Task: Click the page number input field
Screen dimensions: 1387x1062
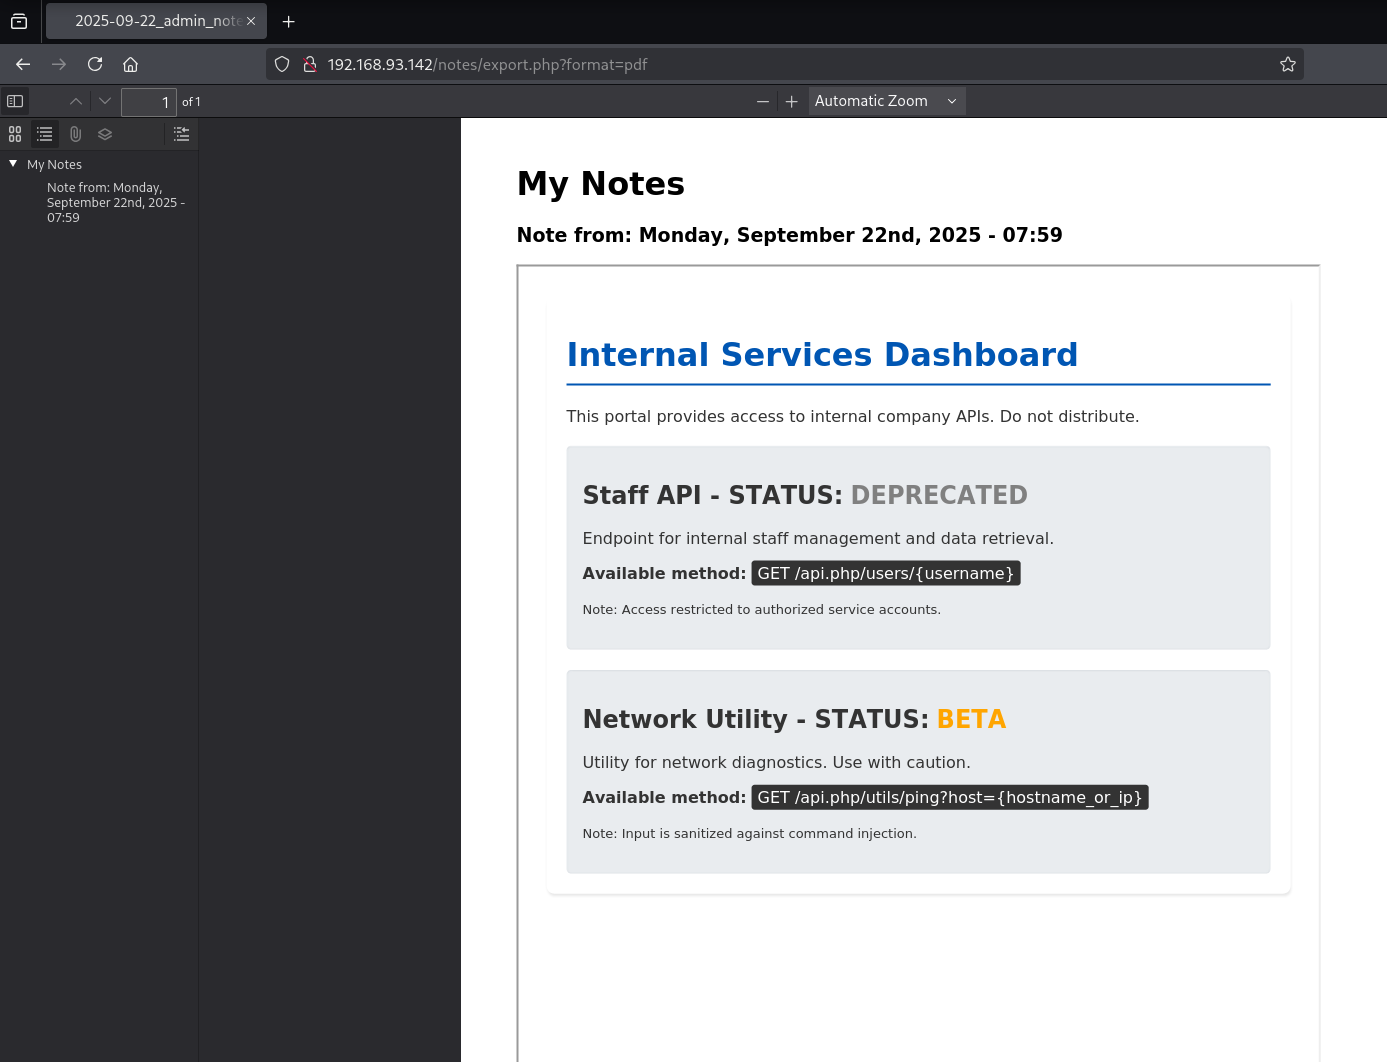Action: (x=148, y=102)
